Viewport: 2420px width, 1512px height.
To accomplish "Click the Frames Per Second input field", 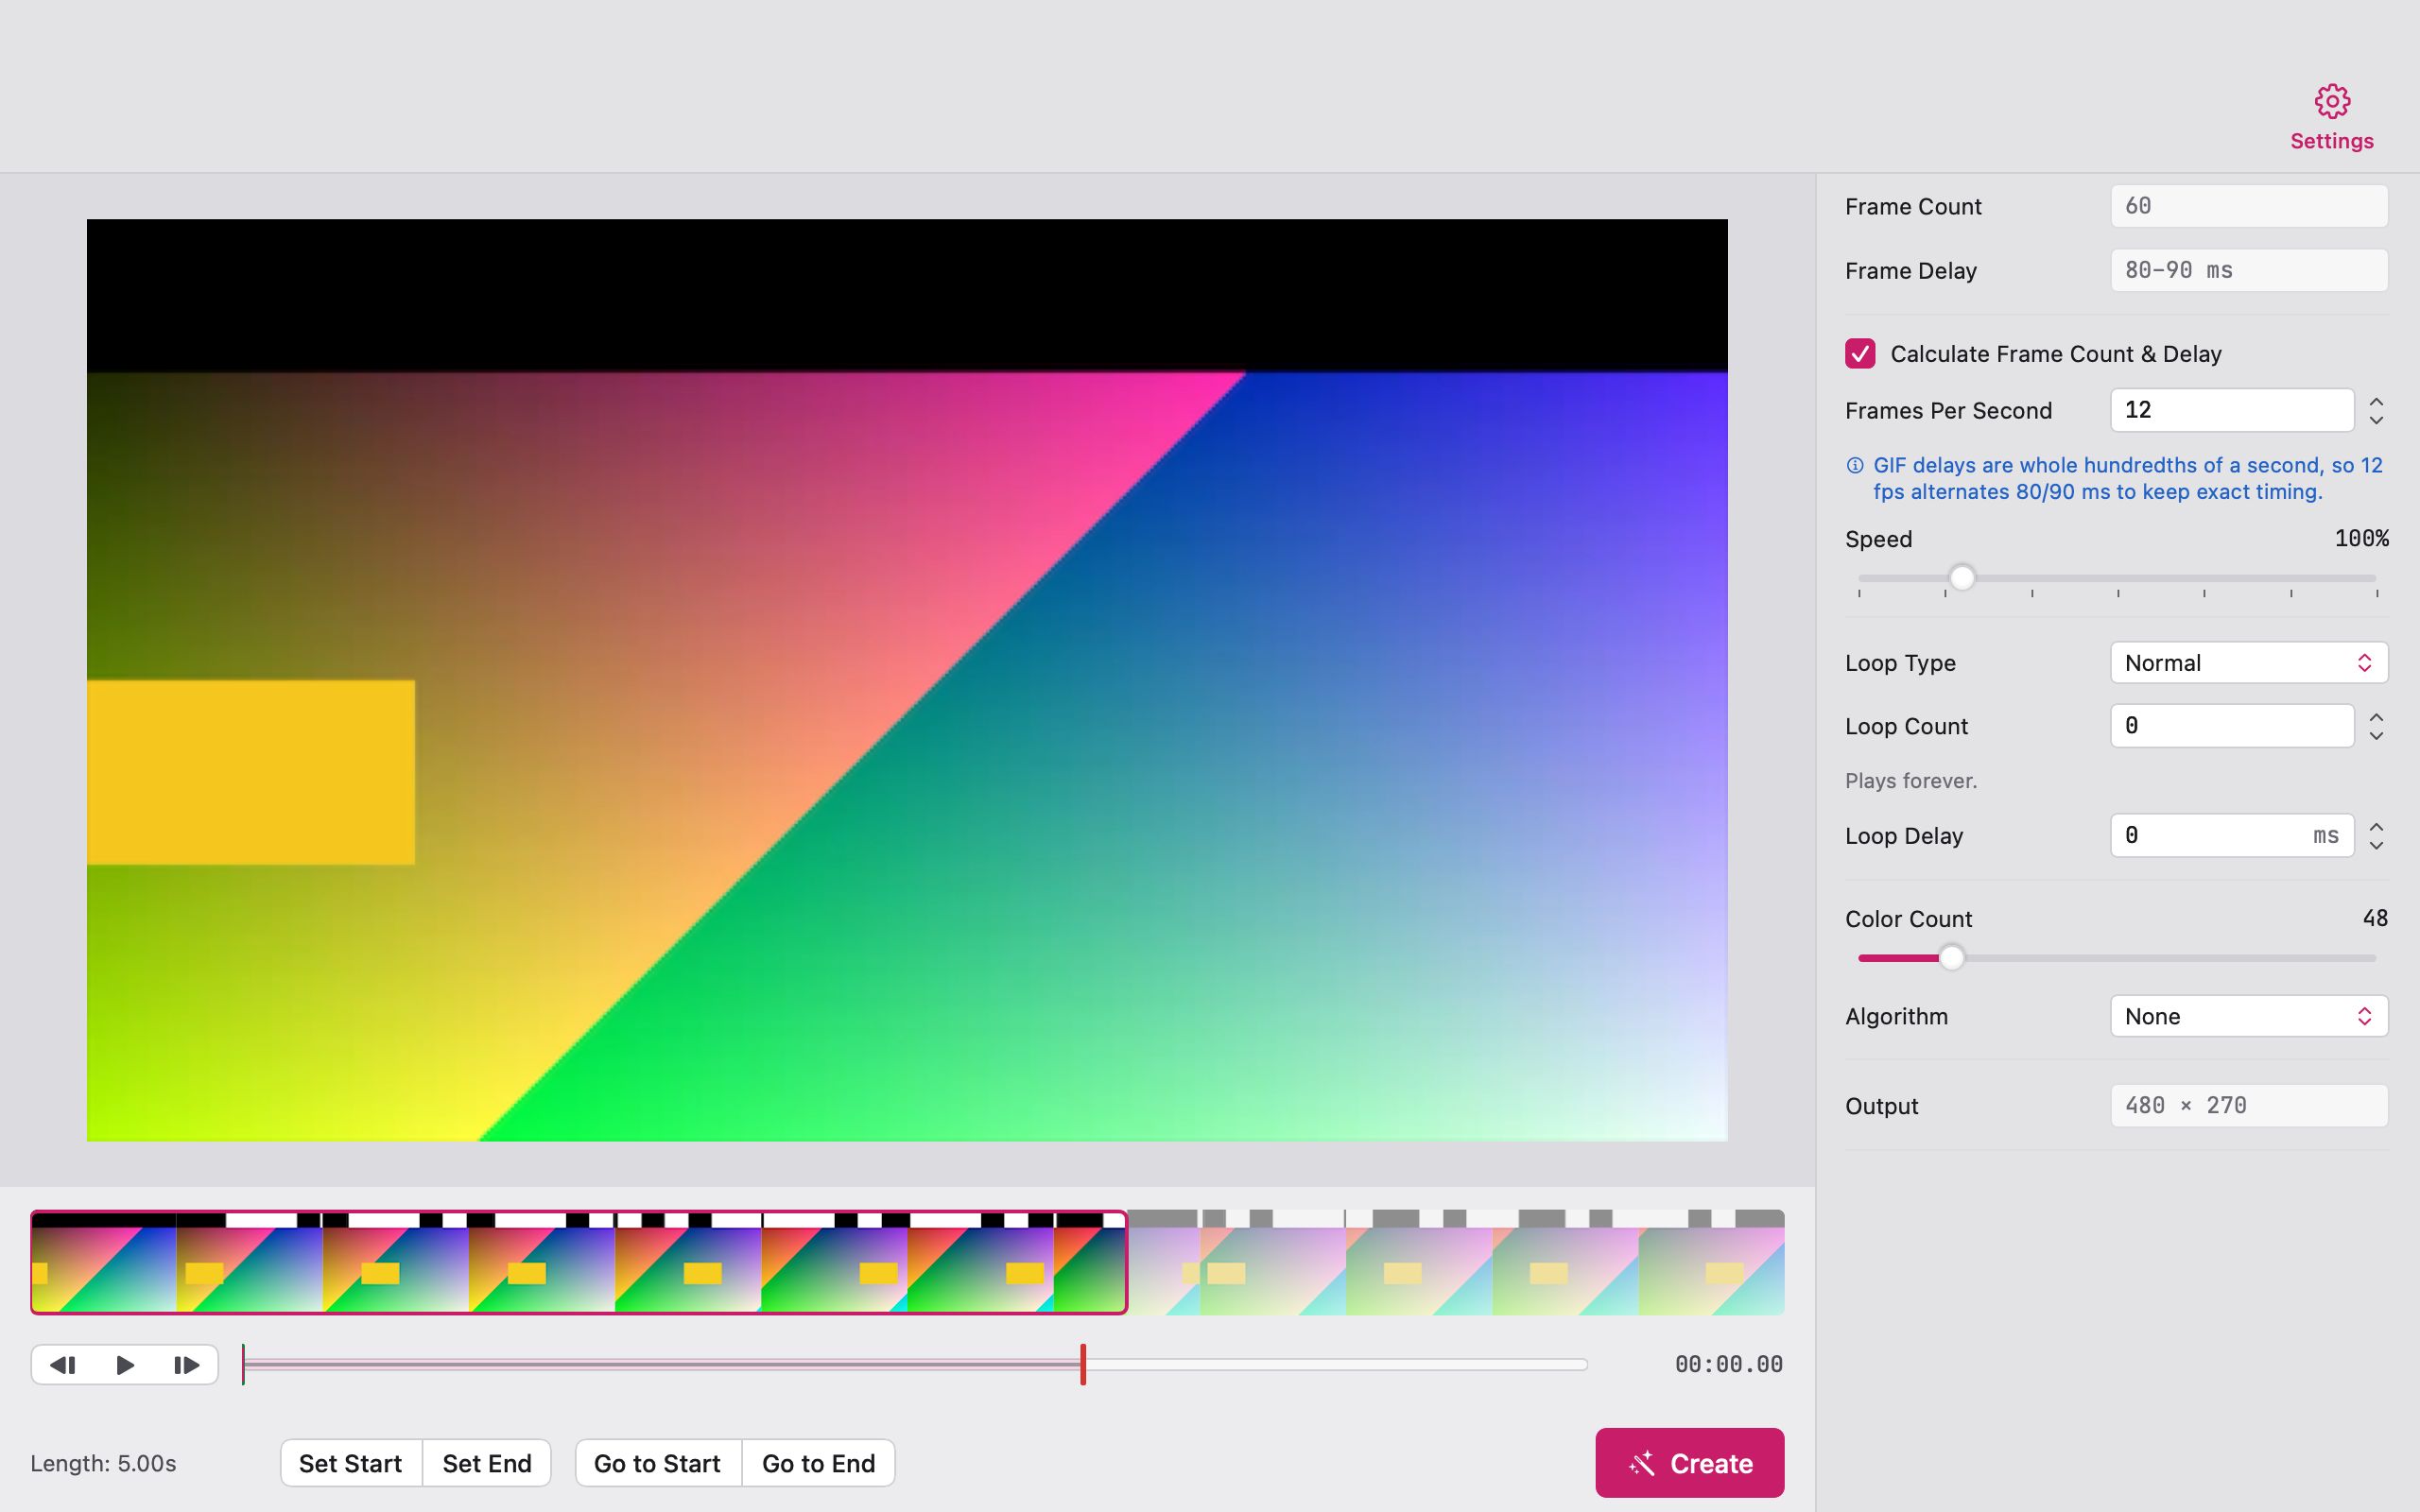I will [2232, 410].
